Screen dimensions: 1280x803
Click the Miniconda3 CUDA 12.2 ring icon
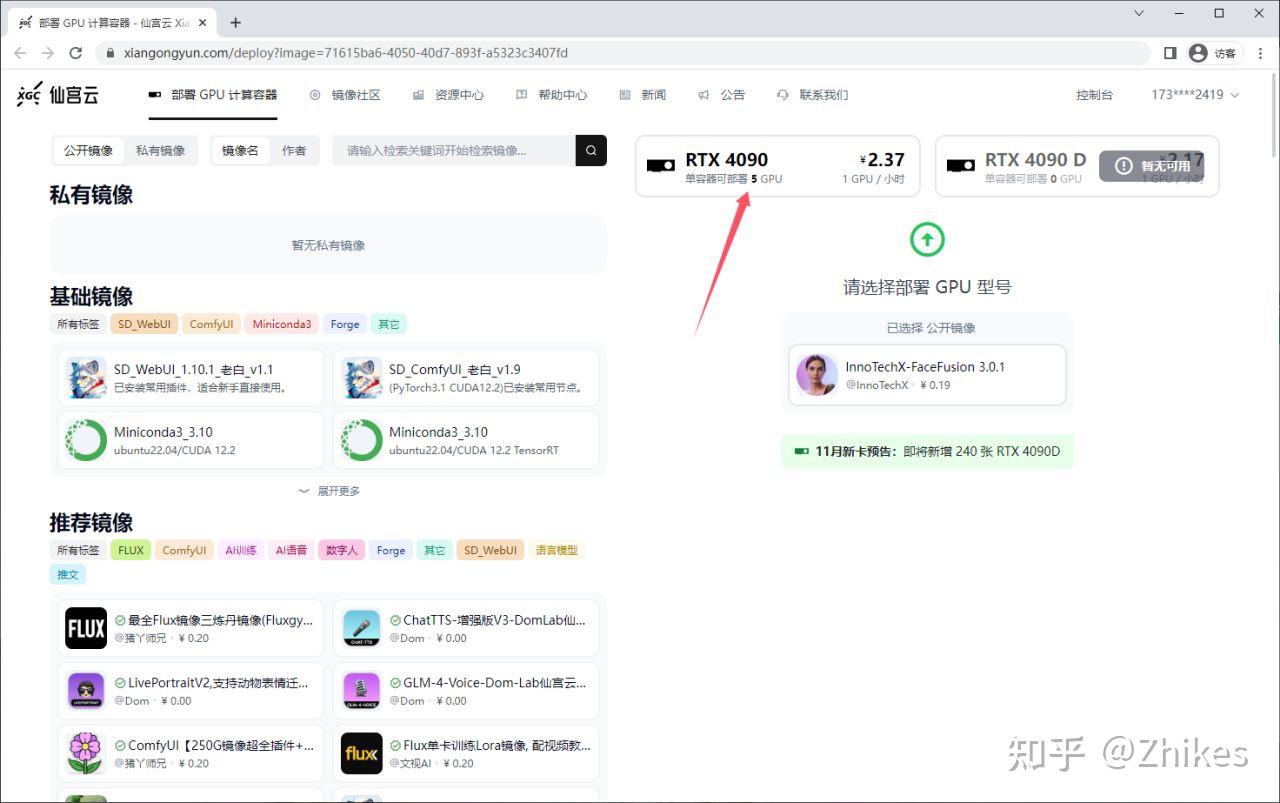(86, 440)
